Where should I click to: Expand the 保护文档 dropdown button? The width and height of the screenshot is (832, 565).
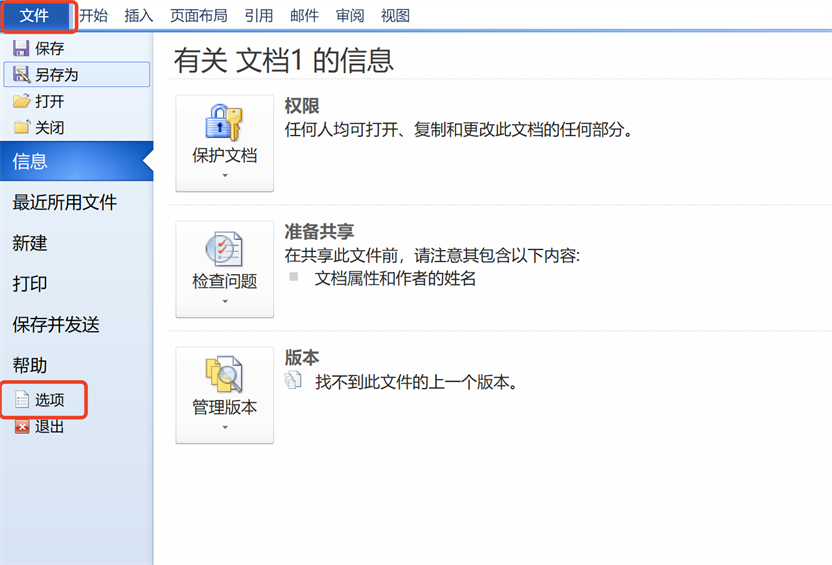[x=224, y=142]
